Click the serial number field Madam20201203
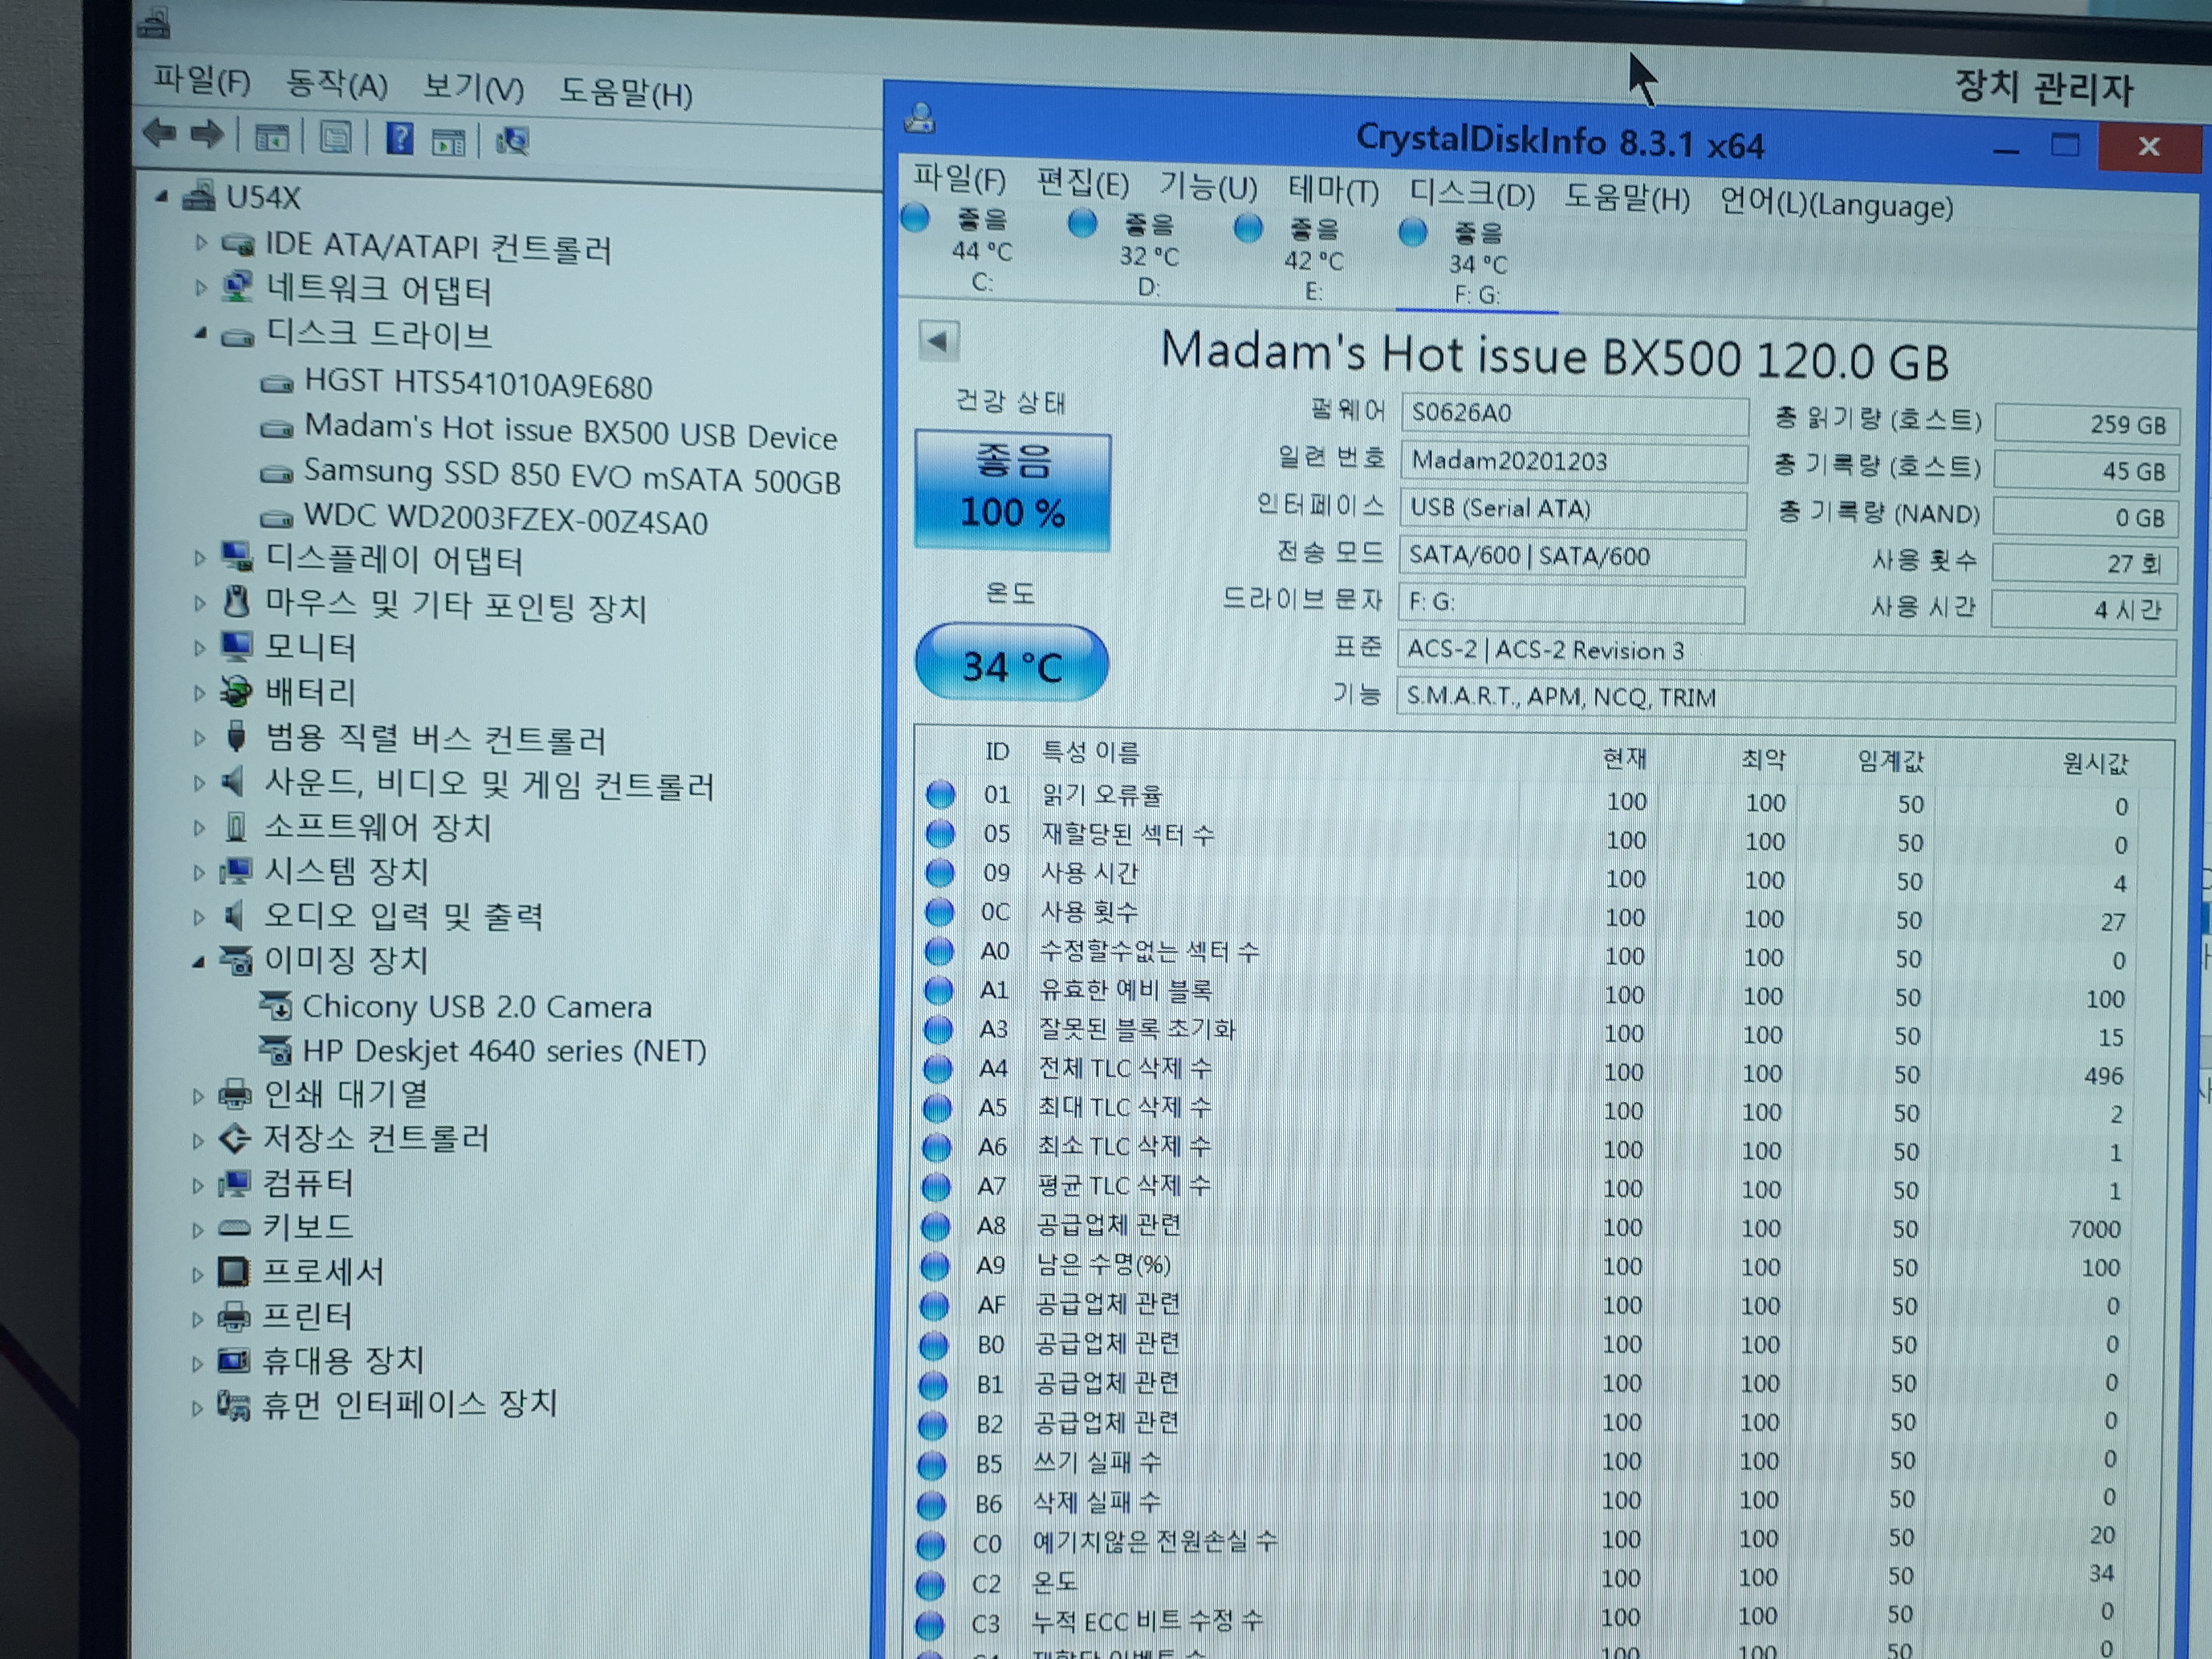The image size is (2212, 1659). (x=1573, y=462)
